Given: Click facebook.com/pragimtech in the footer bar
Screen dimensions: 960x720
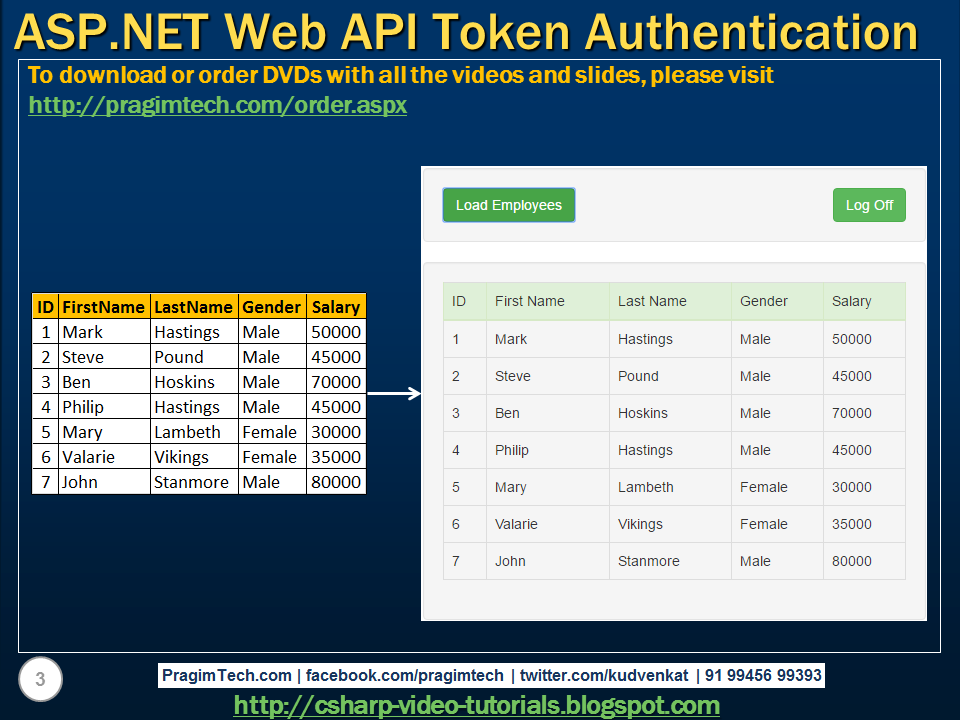Looking at the screenshot, I should (x=405, y=675).
